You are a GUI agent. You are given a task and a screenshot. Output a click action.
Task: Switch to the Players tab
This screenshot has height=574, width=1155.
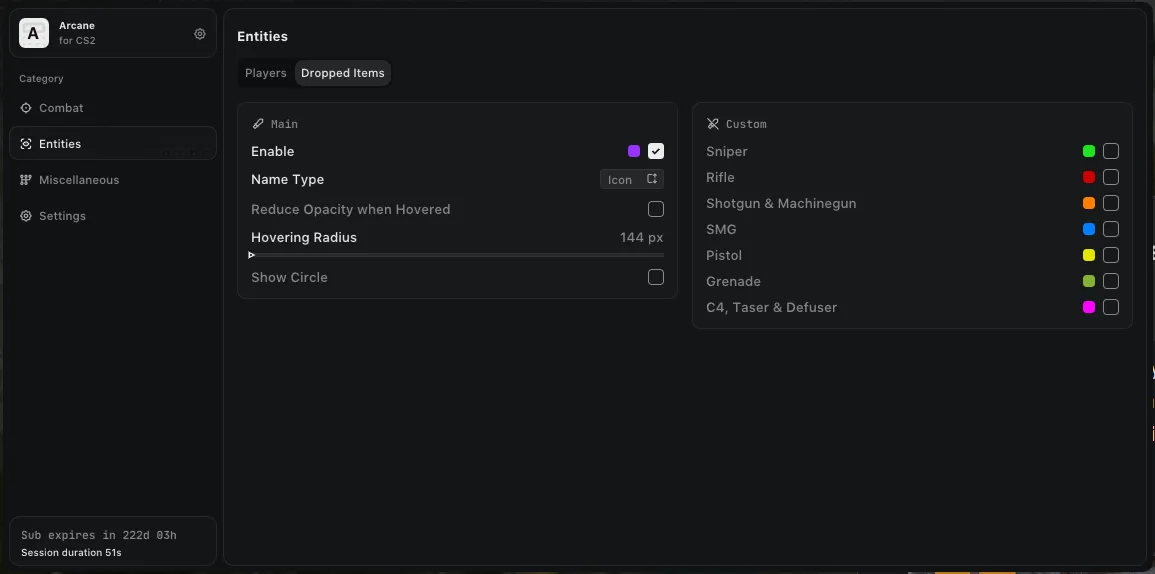tap(266, 73)
